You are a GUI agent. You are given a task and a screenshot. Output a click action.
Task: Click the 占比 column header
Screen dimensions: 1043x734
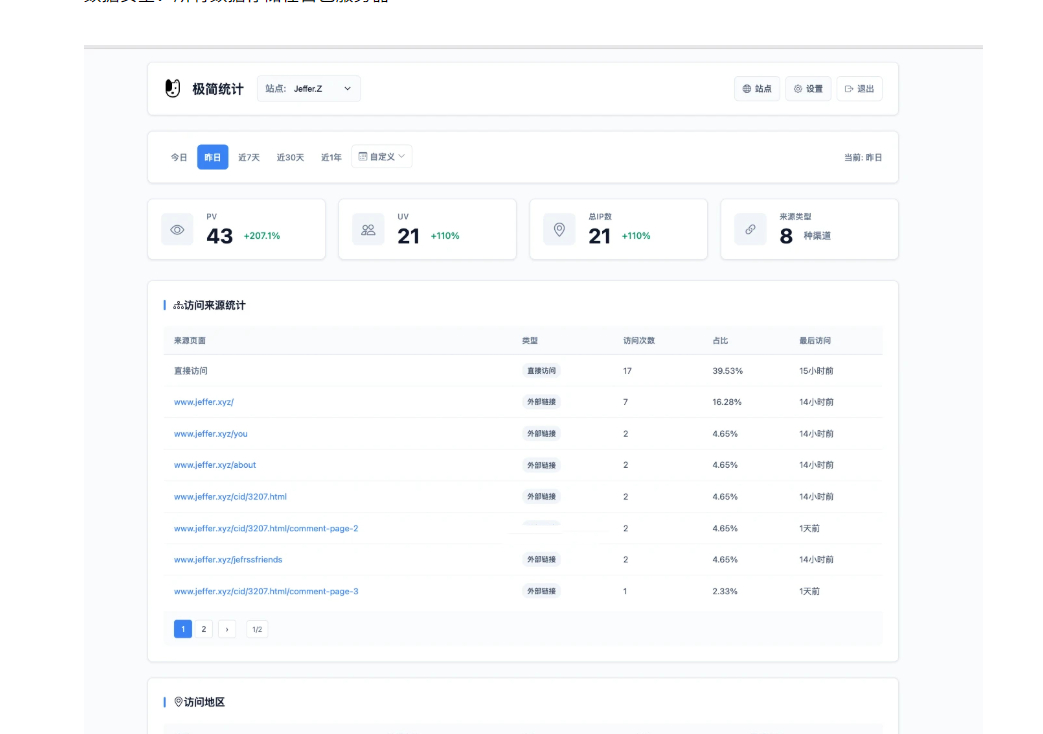coord(720,340)
